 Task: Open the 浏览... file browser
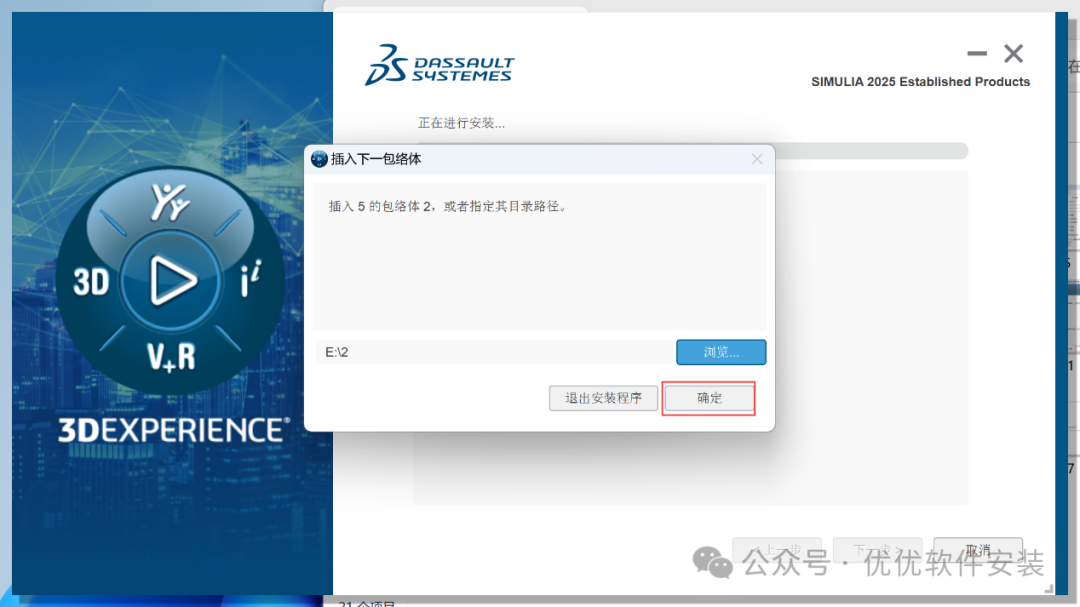point(721,352)
